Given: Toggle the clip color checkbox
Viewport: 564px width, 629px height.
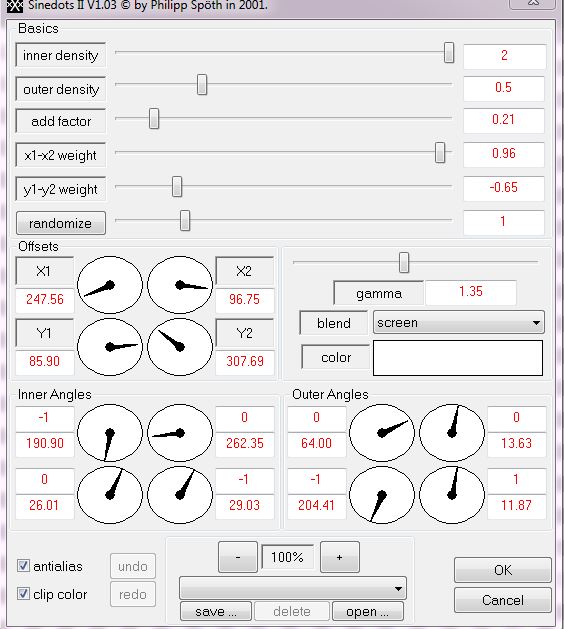Looking at the screenshot, I should [x=23, y=593].
